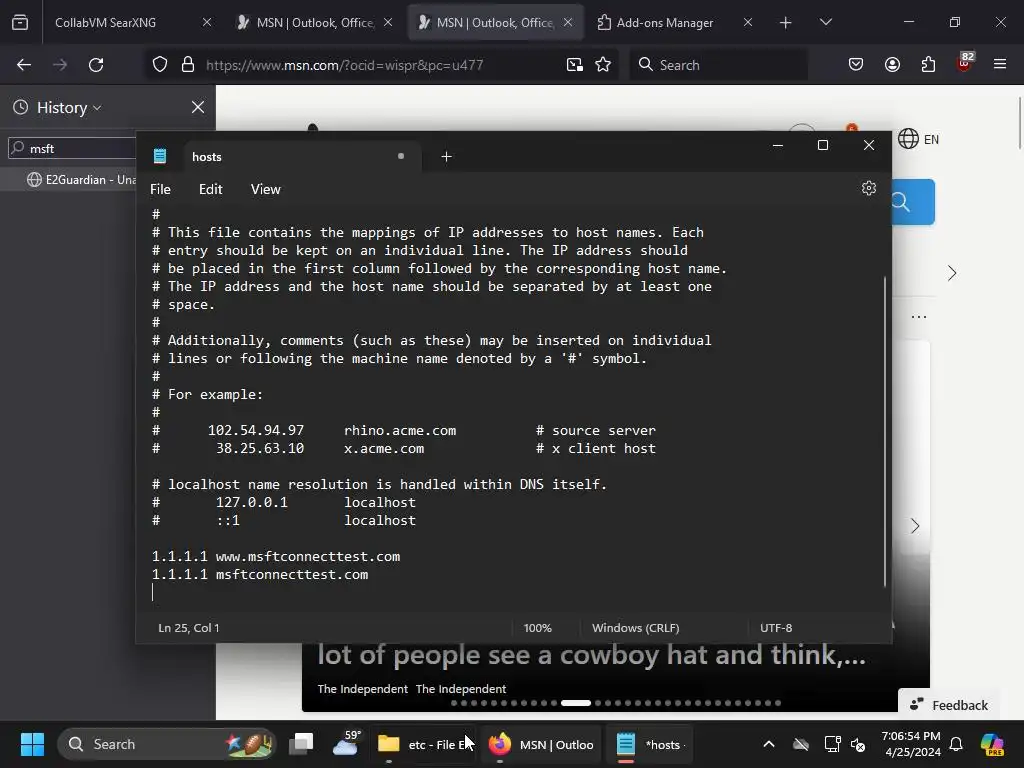Open the three-dot options on MSN page
This screenshot has width=1024, height=768.
919,317
